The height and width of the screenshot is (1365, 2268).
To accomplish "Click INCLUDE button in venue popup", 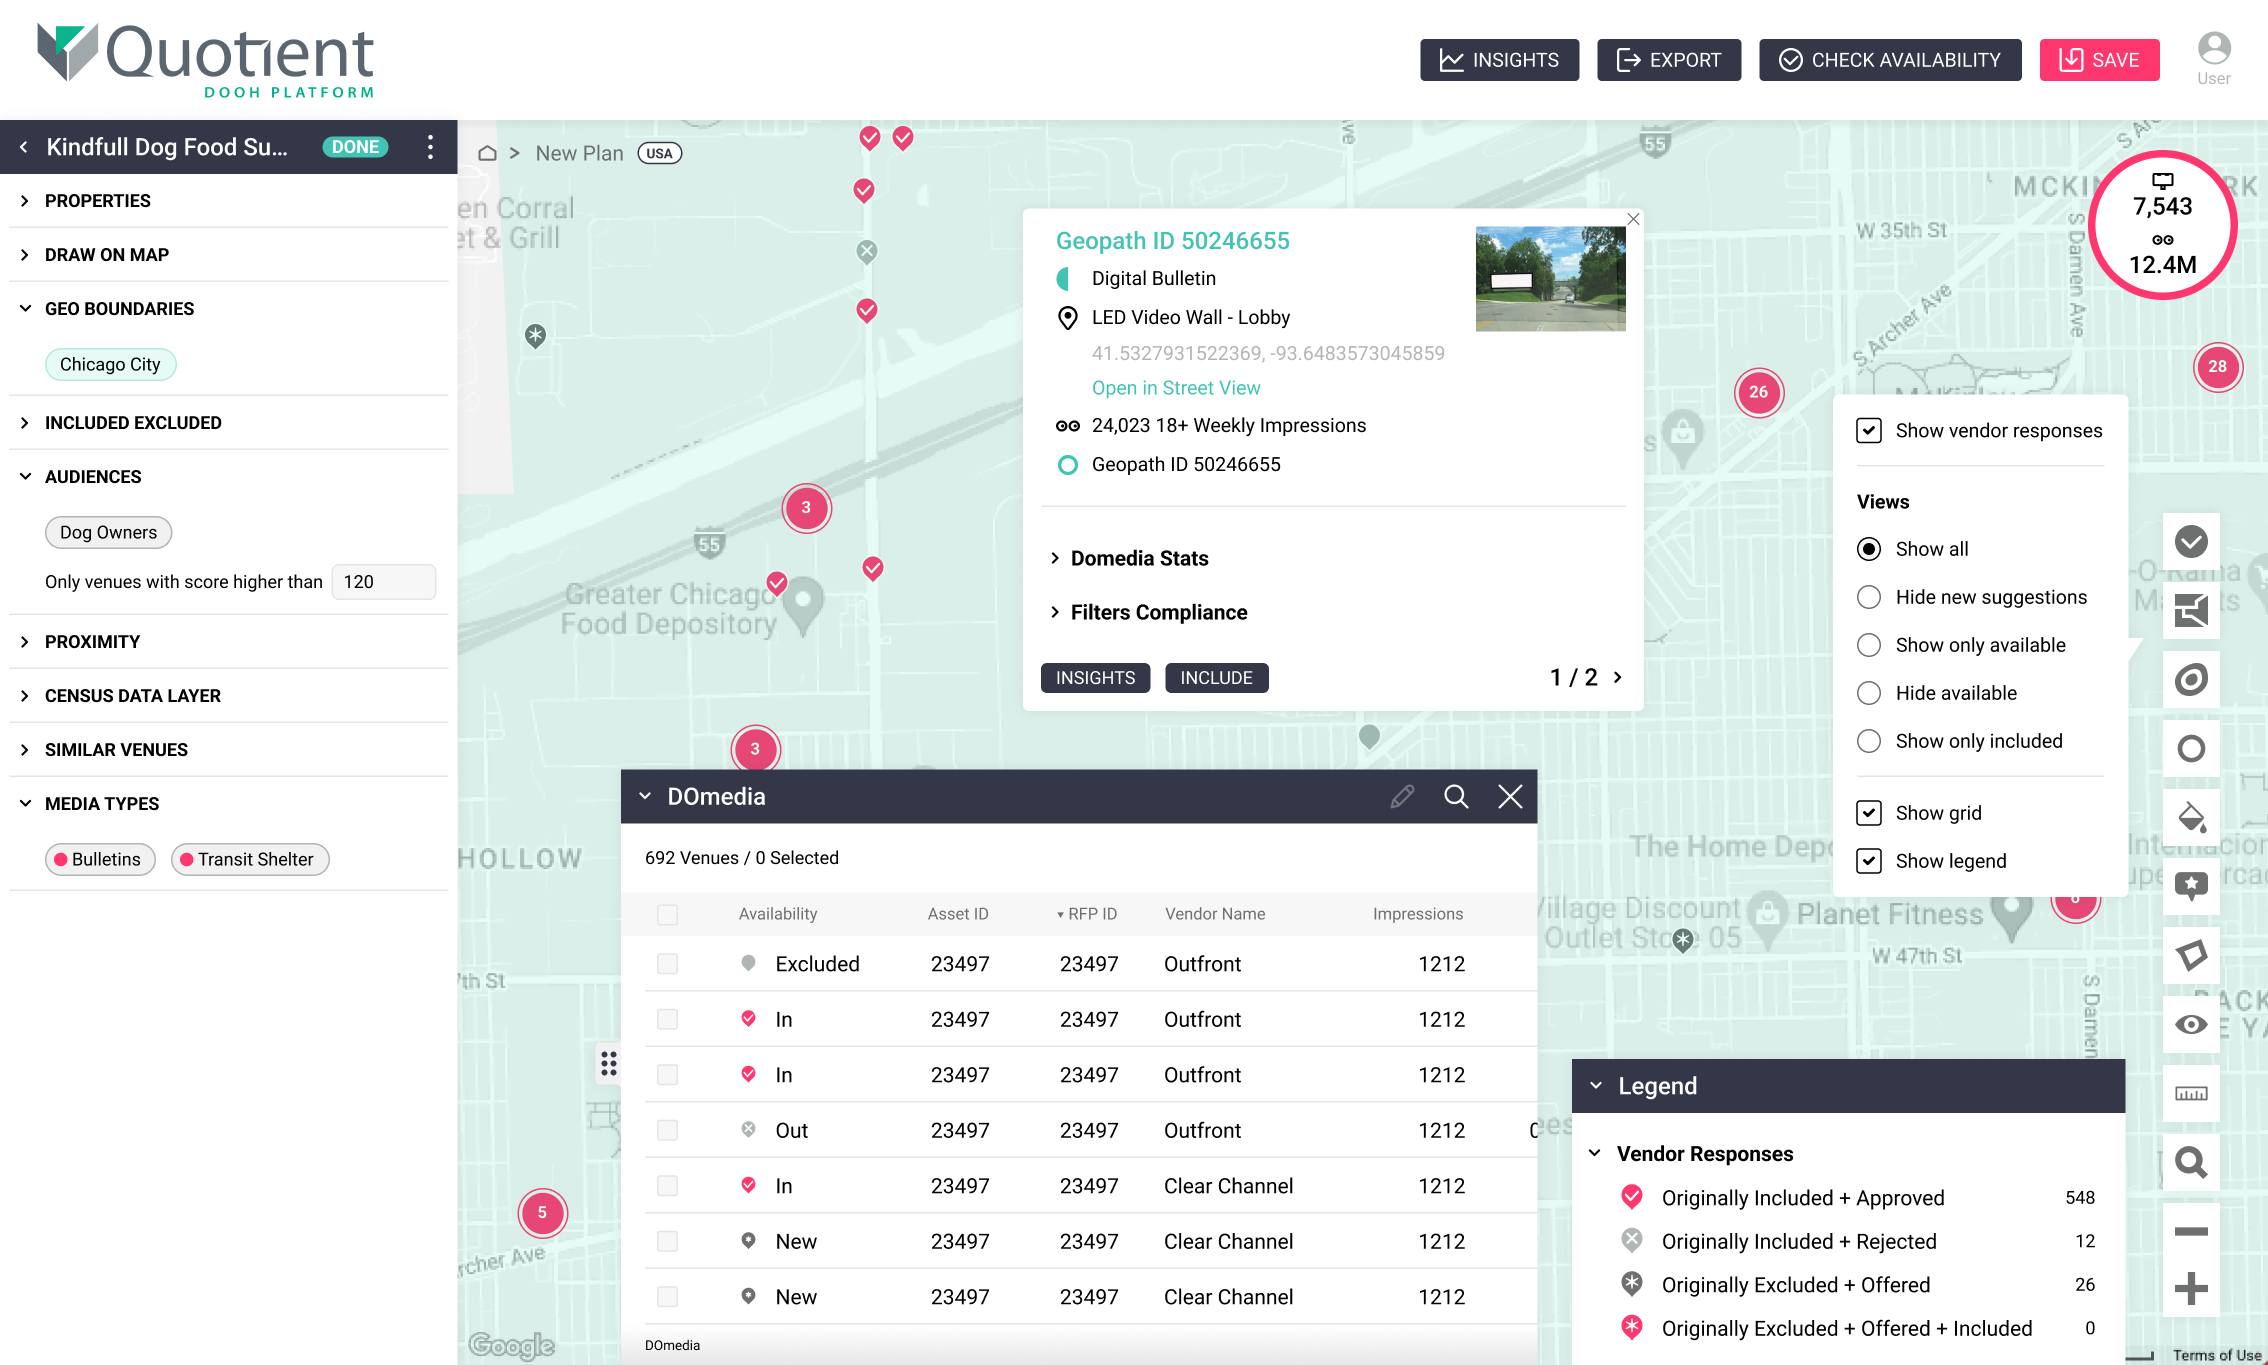I will click(1216, 678).
